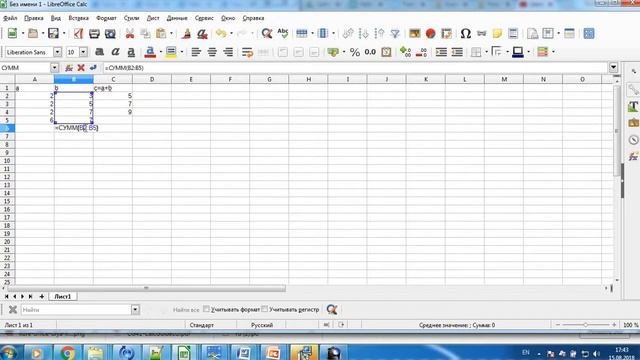Screen dimensions: 640x360
Task: Insert special character omega
Action: coord(466,33)
